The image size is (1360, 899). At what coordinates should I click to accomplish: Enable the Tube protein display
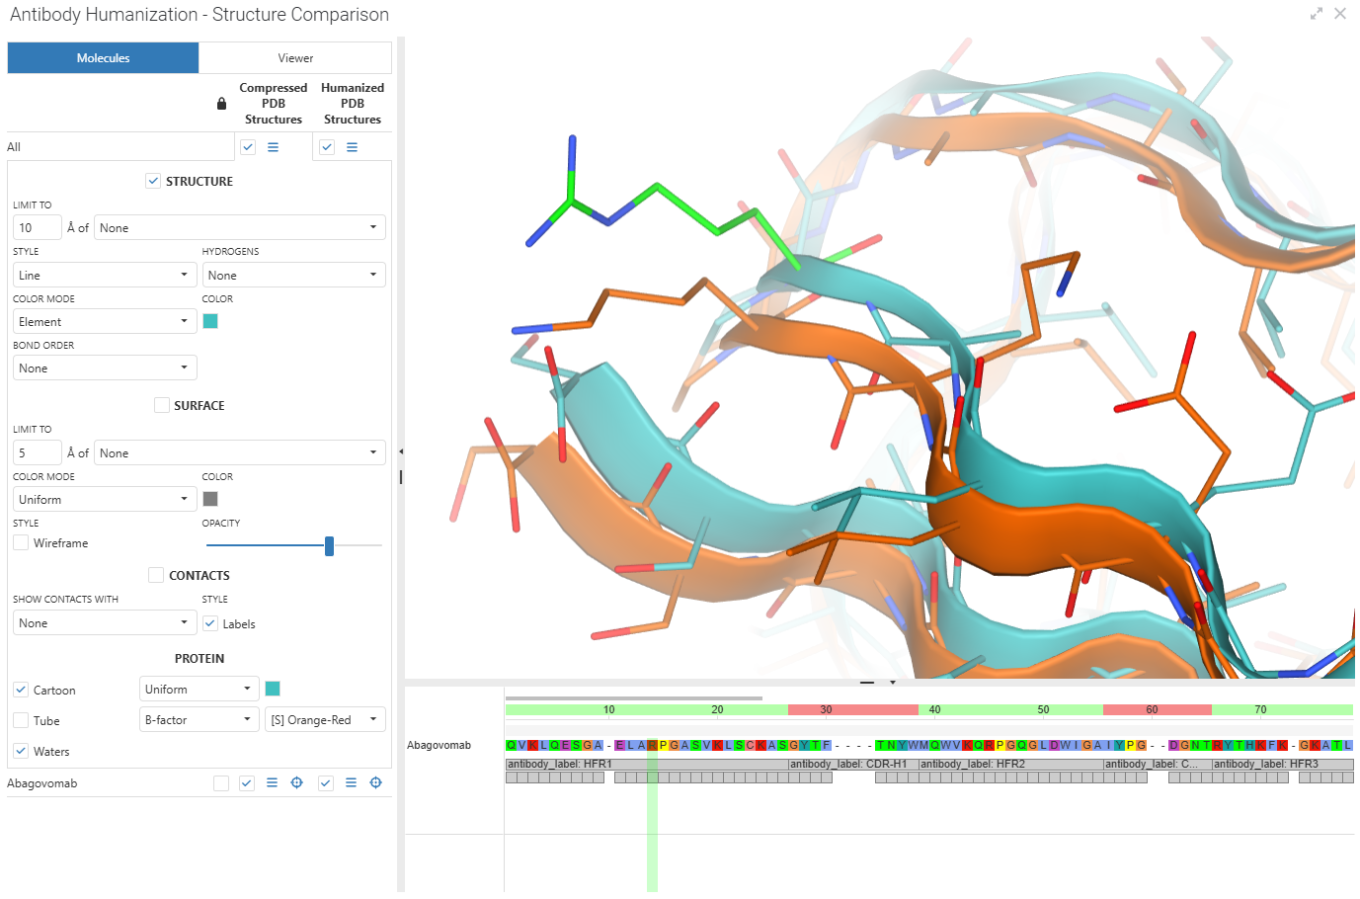(21, 721)
